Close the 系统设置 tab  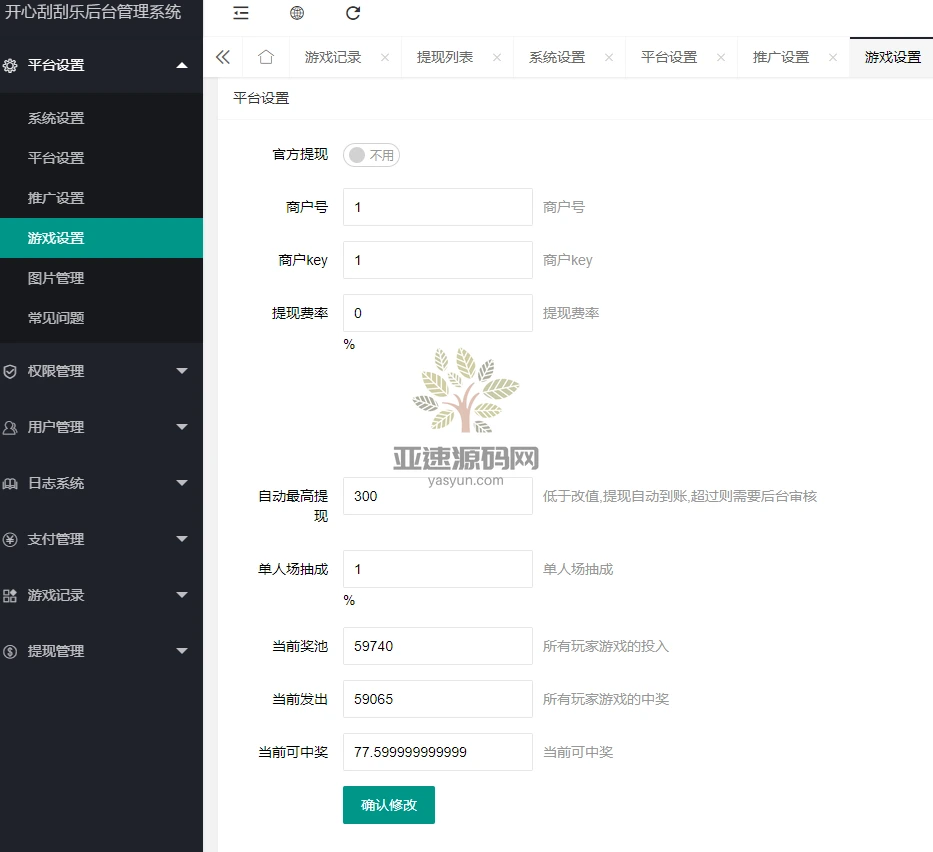pyautogui.click(x=609, y=58)
